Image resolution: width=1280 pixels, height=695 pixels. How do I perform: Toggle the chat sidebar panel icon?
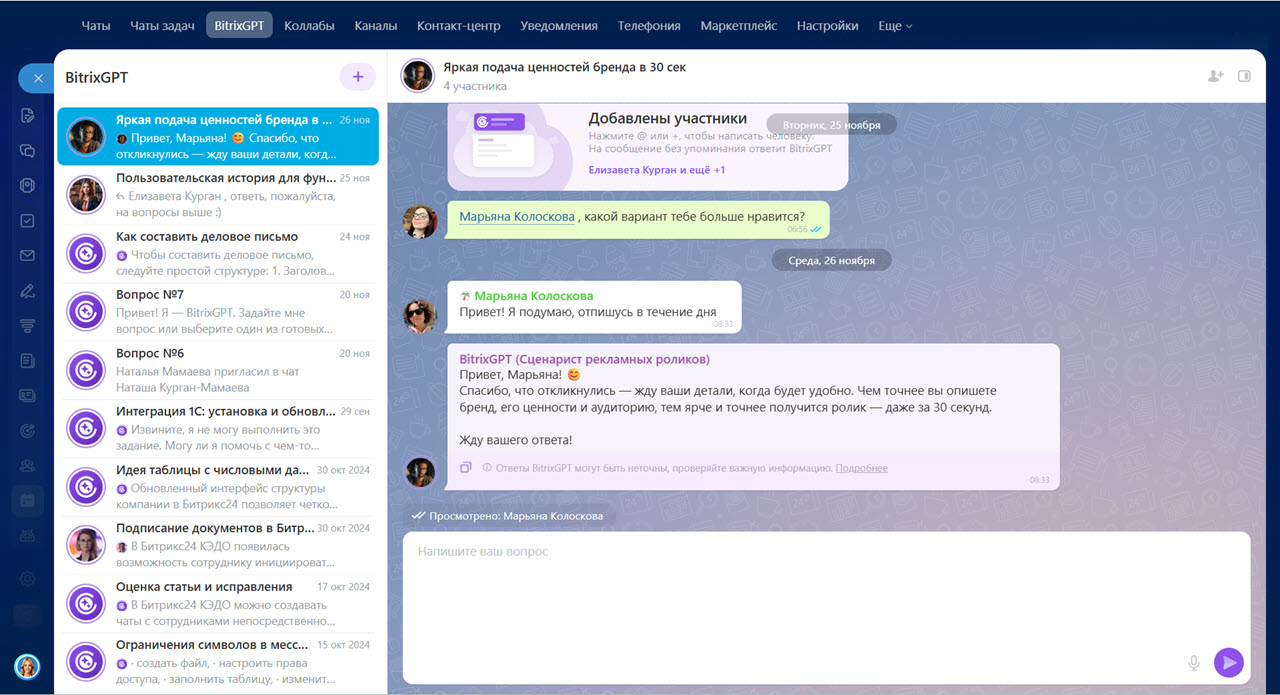tap(1244, 76)
